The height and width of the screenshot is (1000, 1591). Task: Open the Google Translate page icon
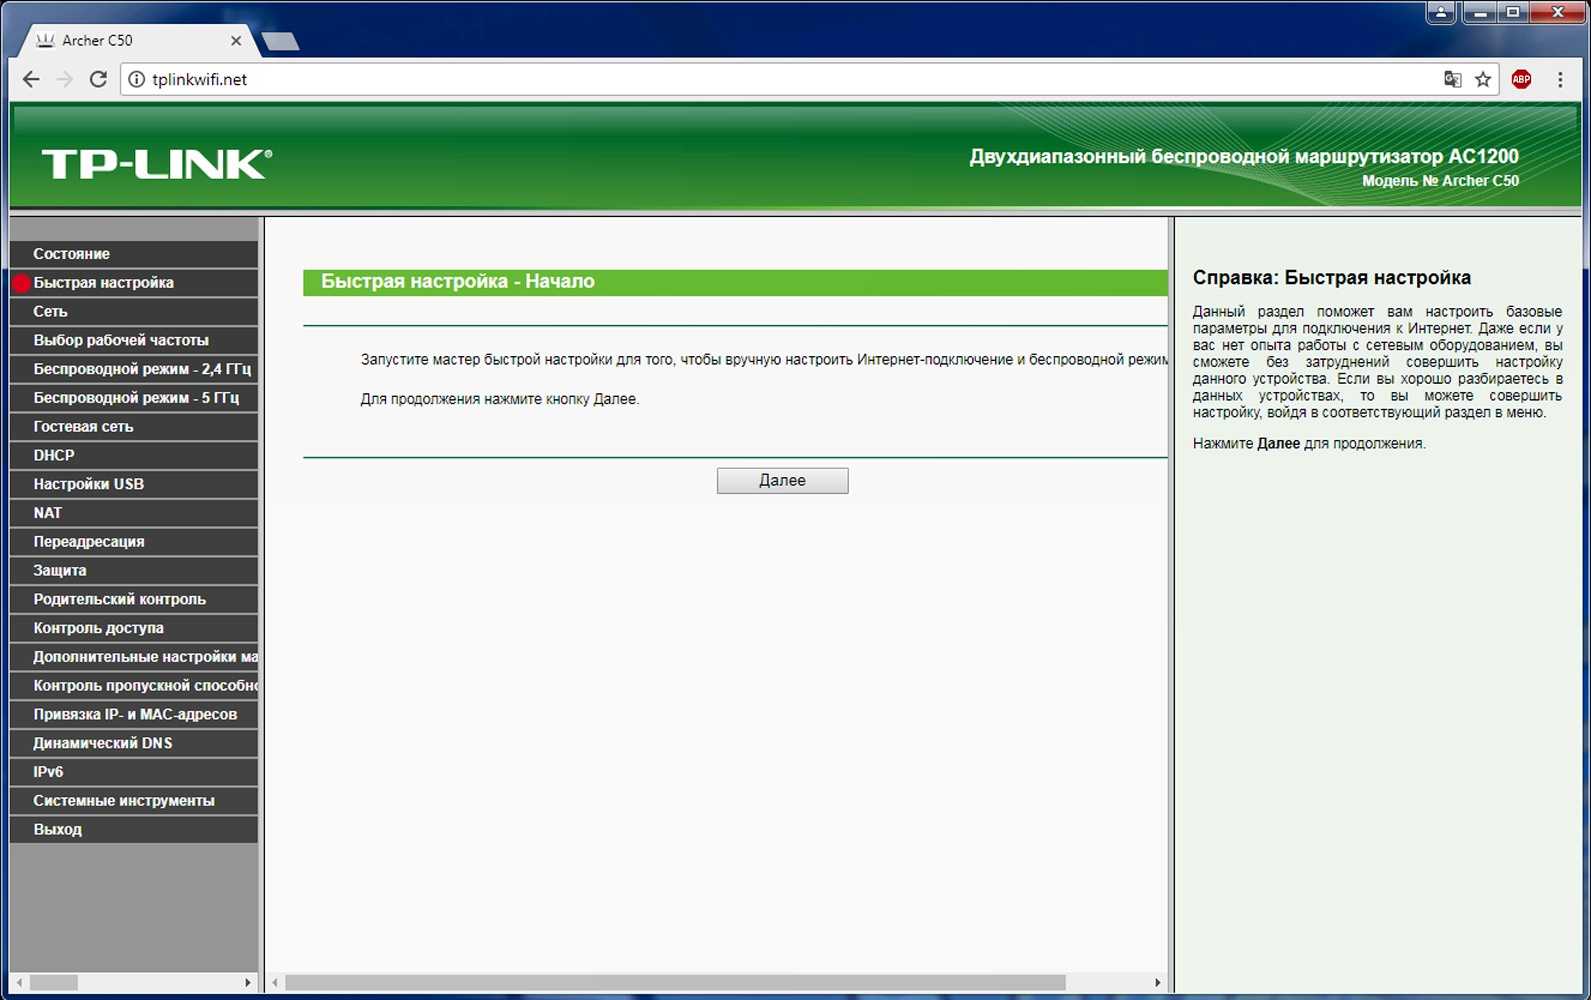[1452, 79]
